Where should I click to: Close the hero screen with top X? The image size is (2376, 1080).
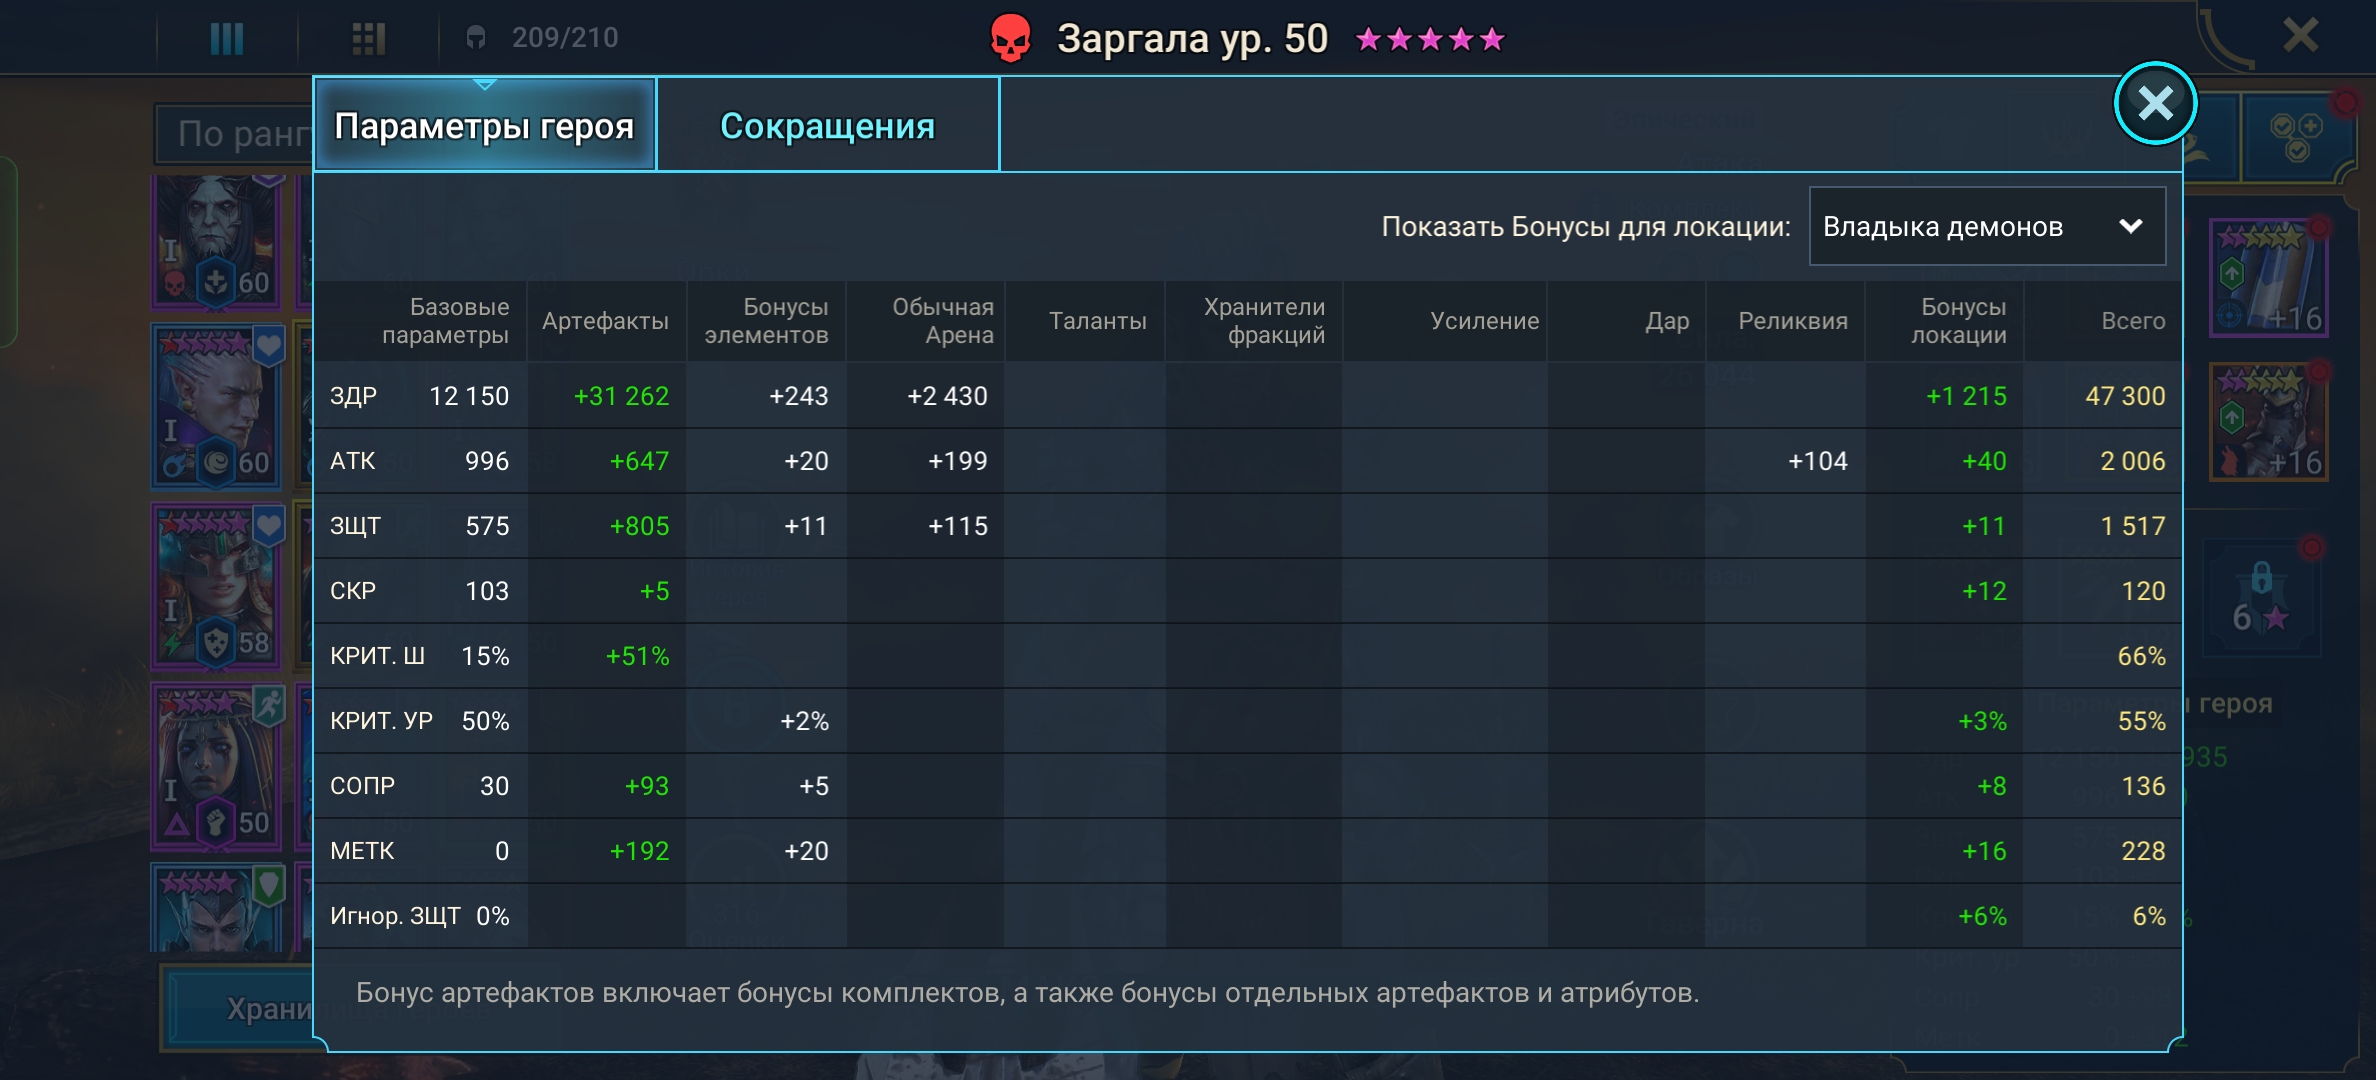point(2301,36)
